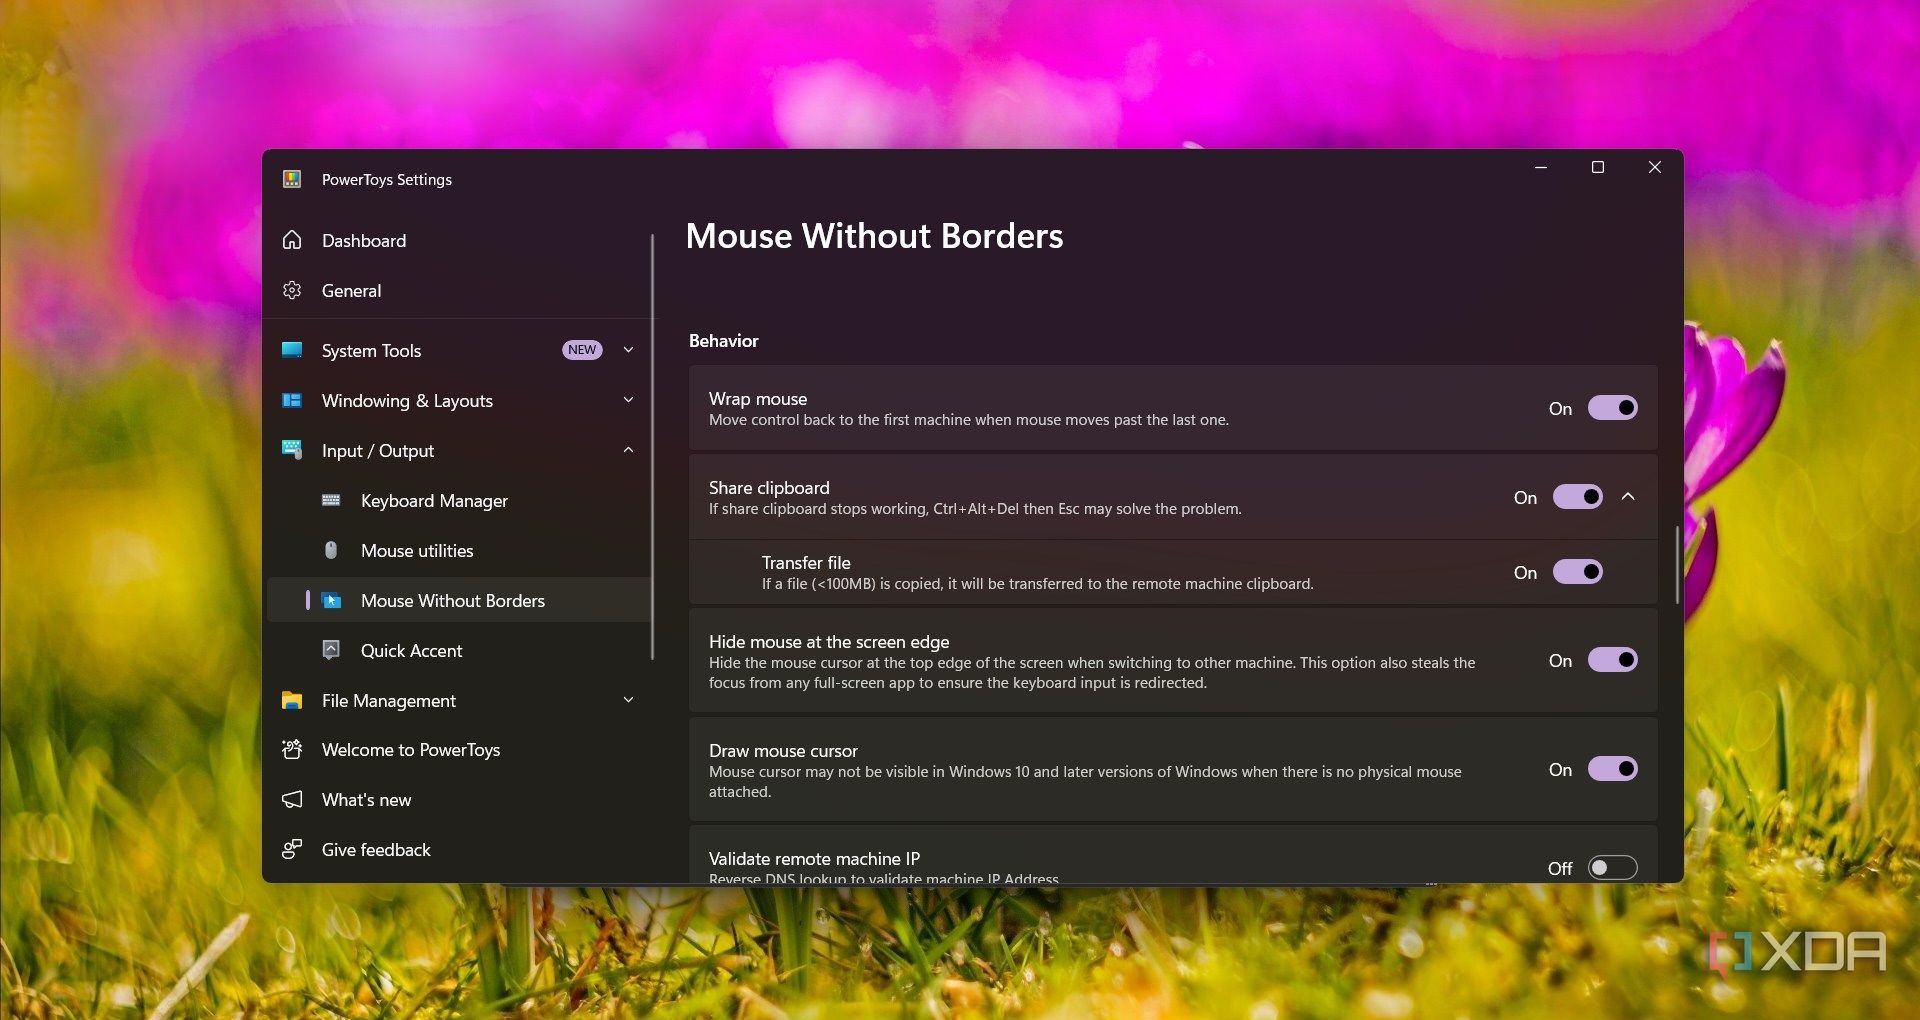Open Give feedback
The image size is (1920, 1020).
click(460, 849)
